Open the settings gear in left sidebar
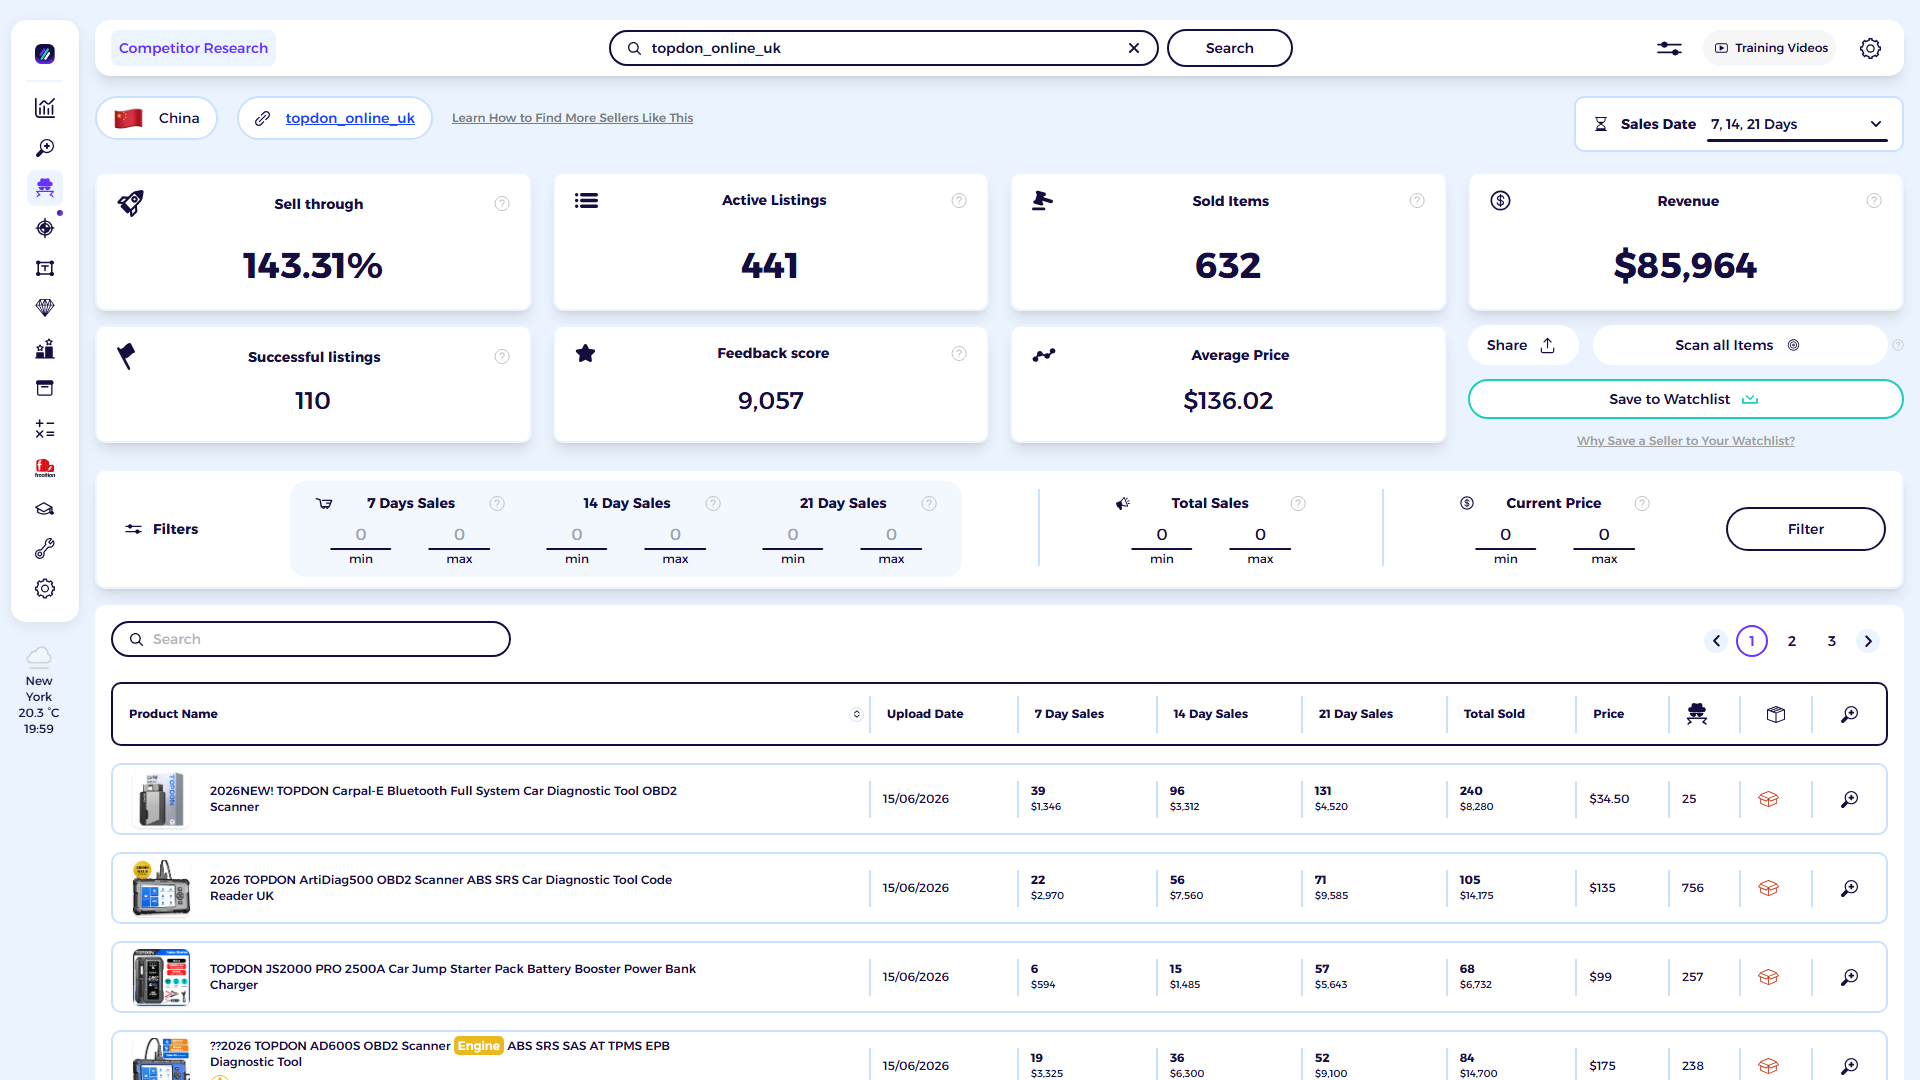The width and height of the screenshot is (1920, 1080). coord(45,589)
